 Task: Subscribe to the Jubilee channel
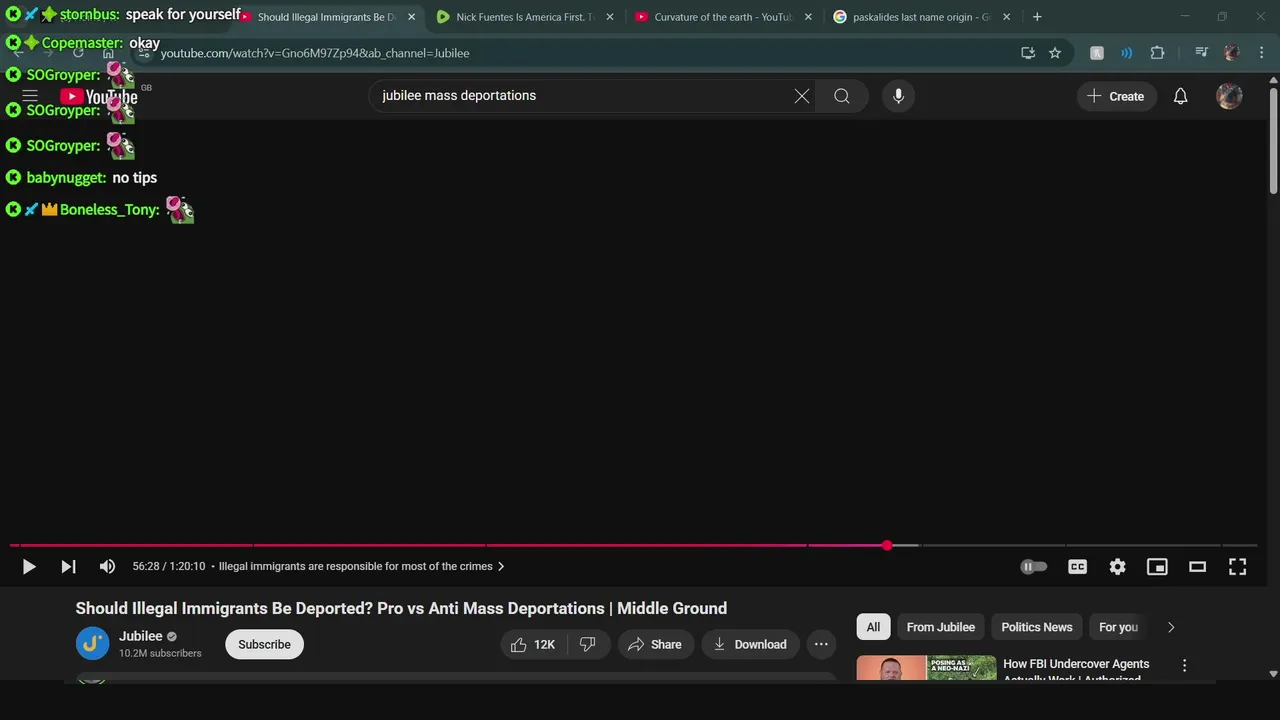pos(264,644)
